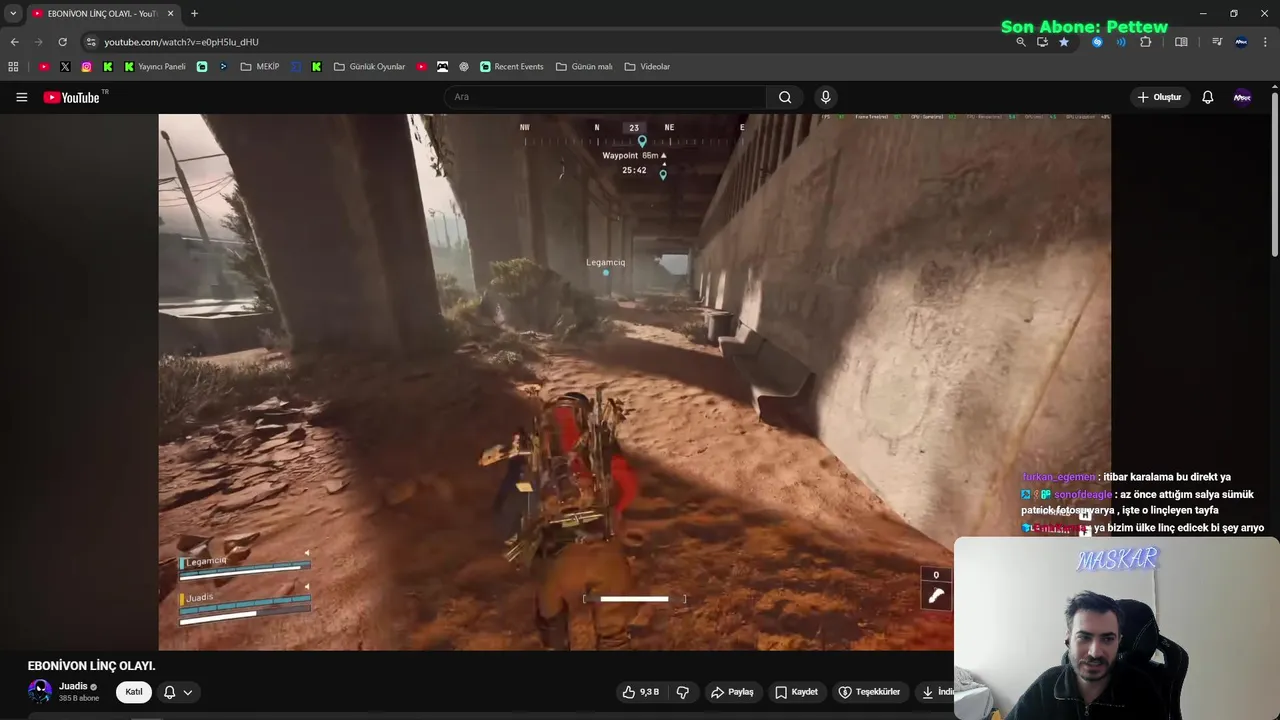This screenshot has height=720, width=1280.
Task: Like the video with 9,3 B thumbs-up
Action: pyautogui.click(x=640, y=692)
